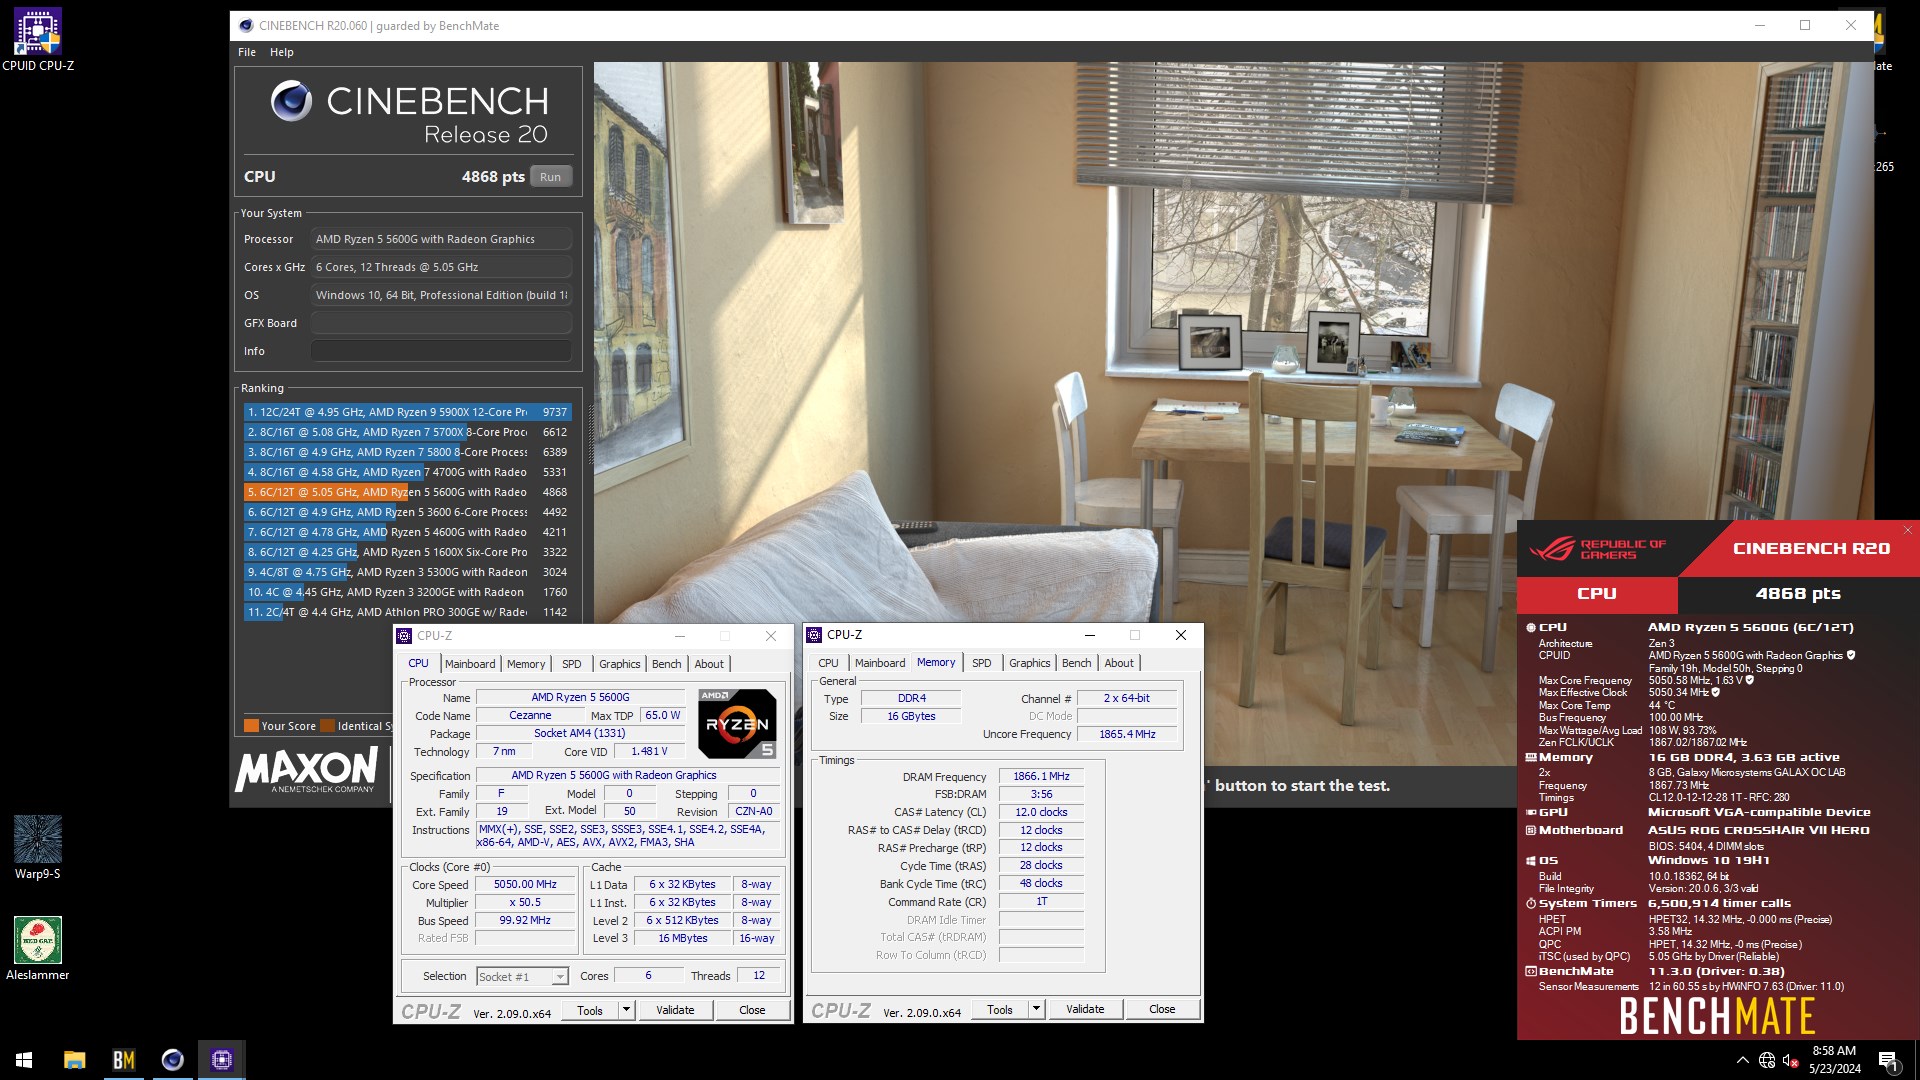Click the 4868 pts score in BenchMate panel
1920x1080 pixels.
tap(1797, 594)
